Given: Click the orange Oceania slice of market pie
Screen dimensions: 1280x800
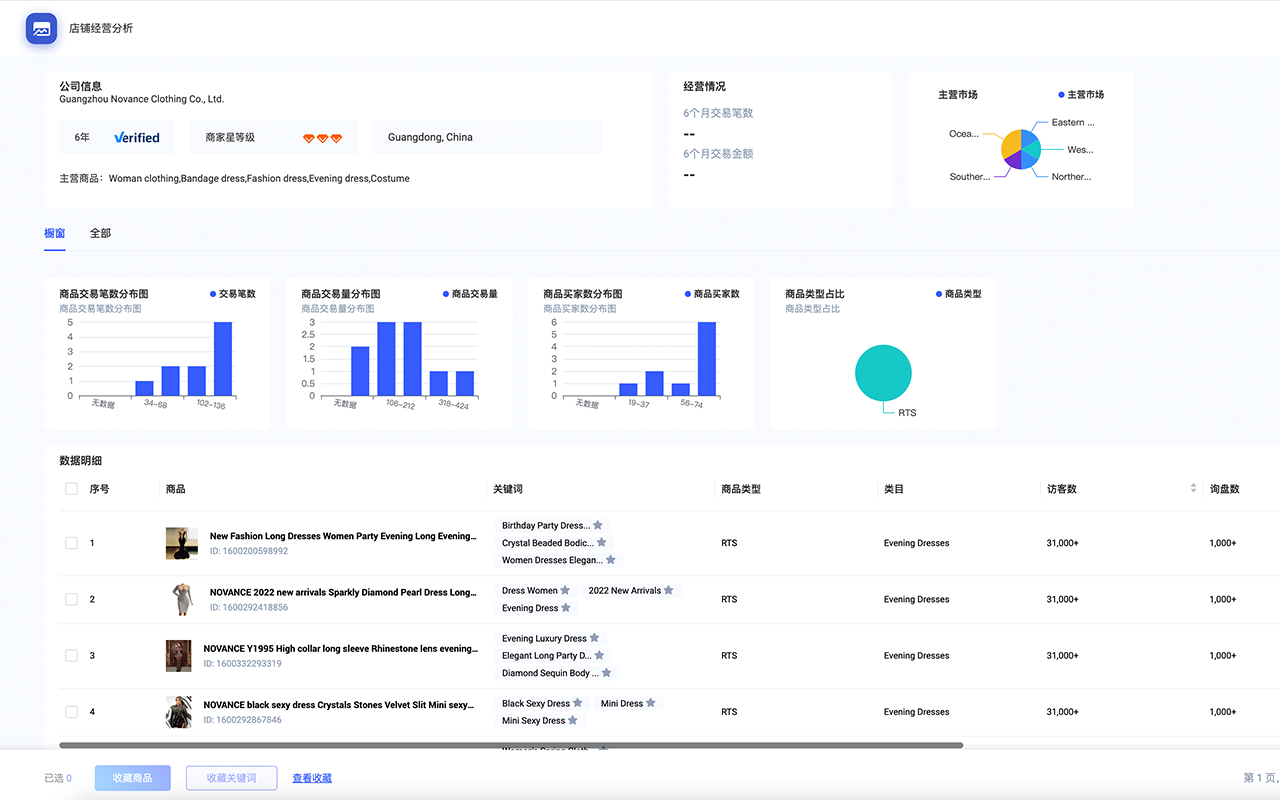Looking at the screenshot, I should [x=1011, y=143].
